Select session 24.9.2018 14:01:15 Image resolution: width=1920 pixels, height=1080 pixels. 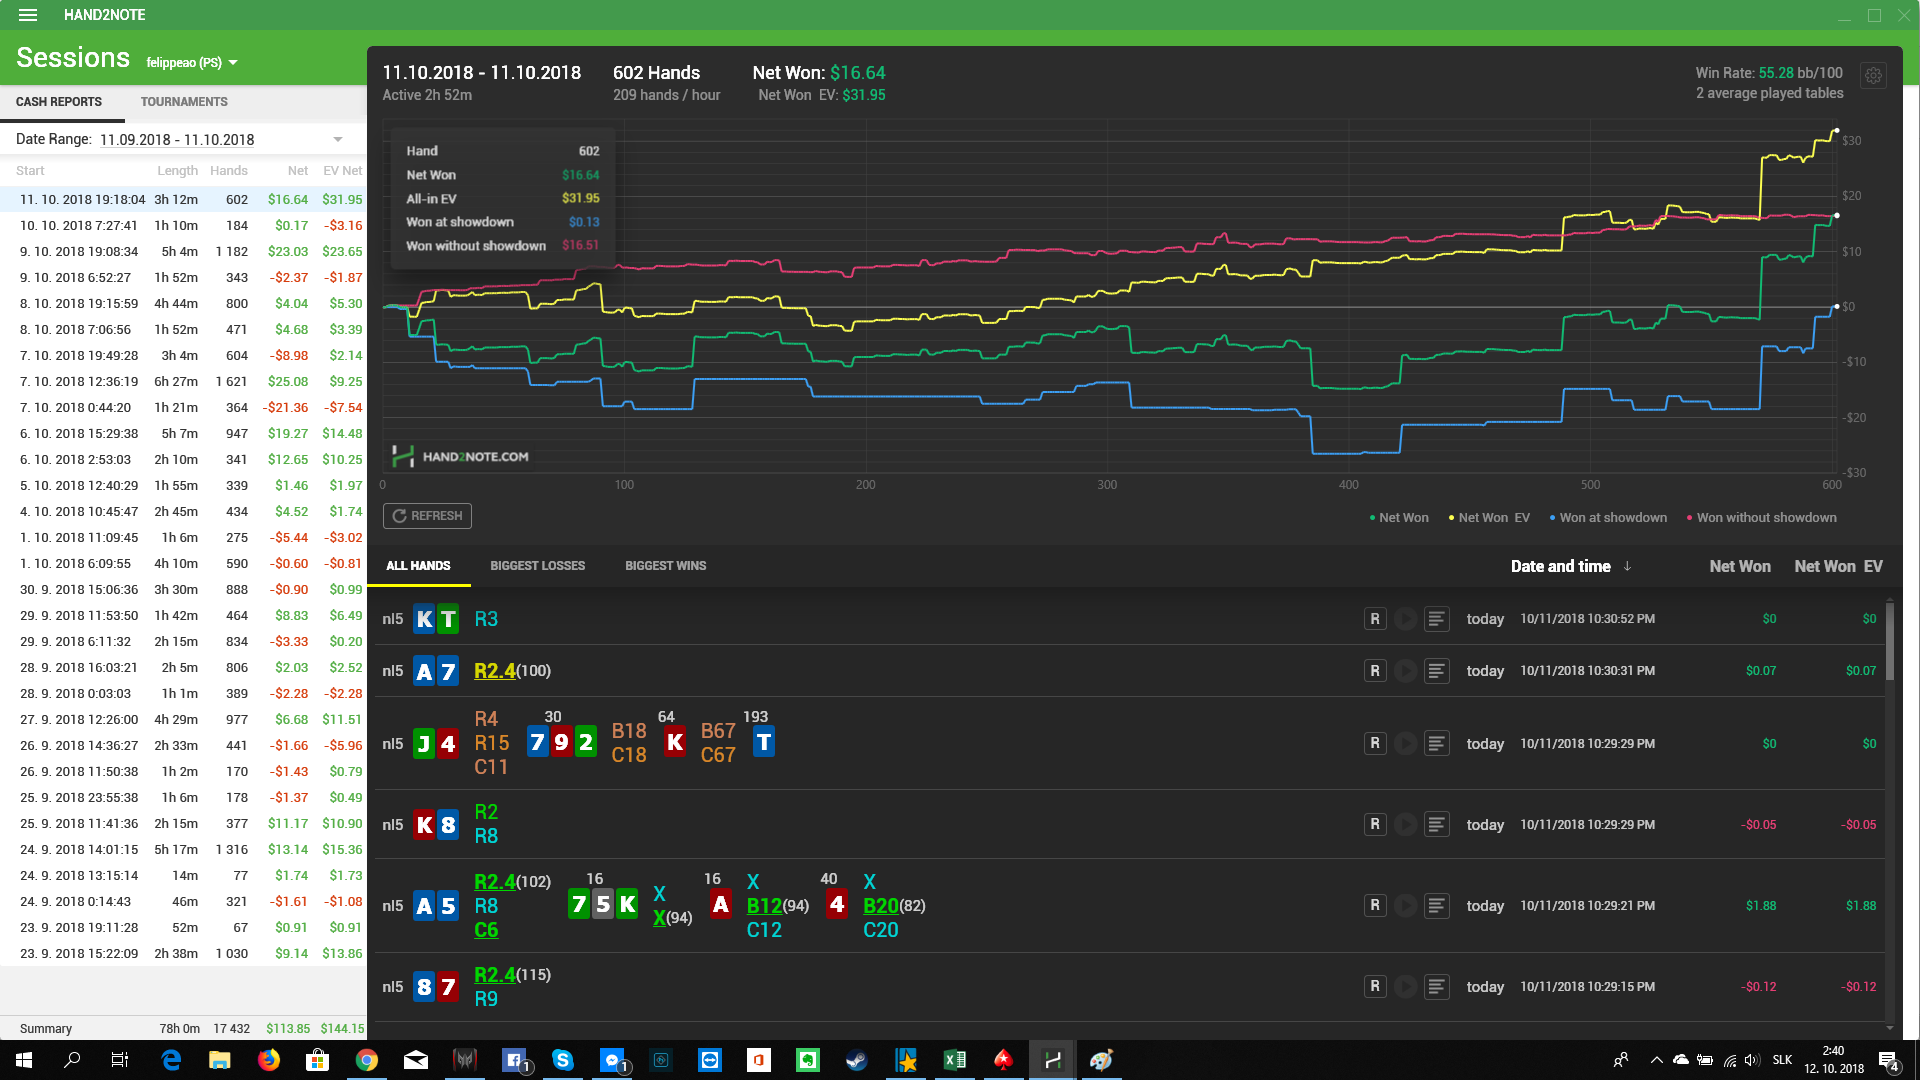183,849
